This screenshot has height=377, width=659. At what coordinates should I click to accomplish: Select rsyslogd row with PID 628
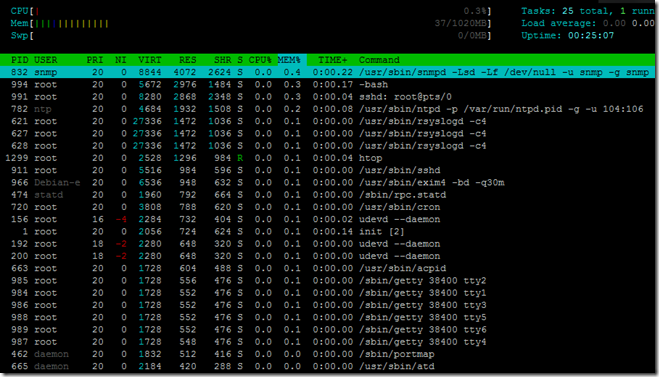click(327, 146)
